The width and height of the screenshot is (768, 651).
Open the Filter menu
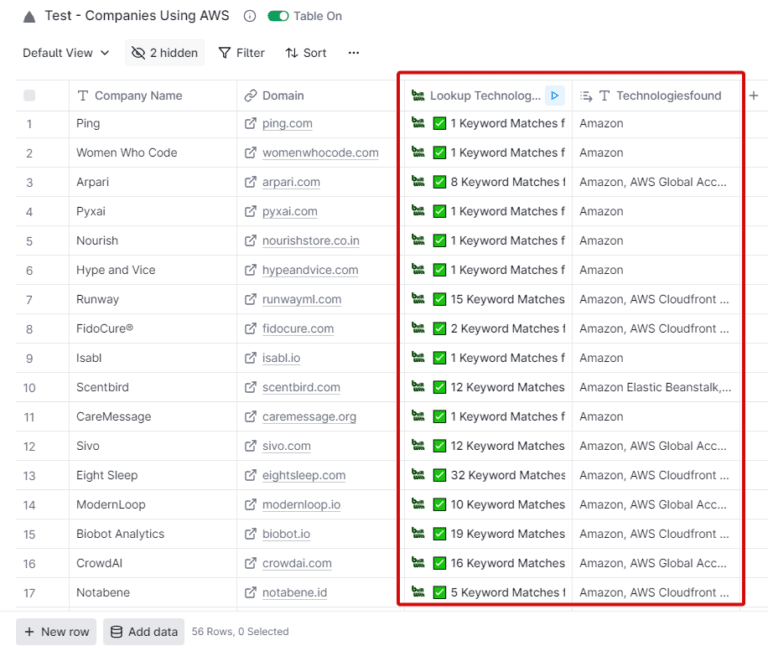241,53
